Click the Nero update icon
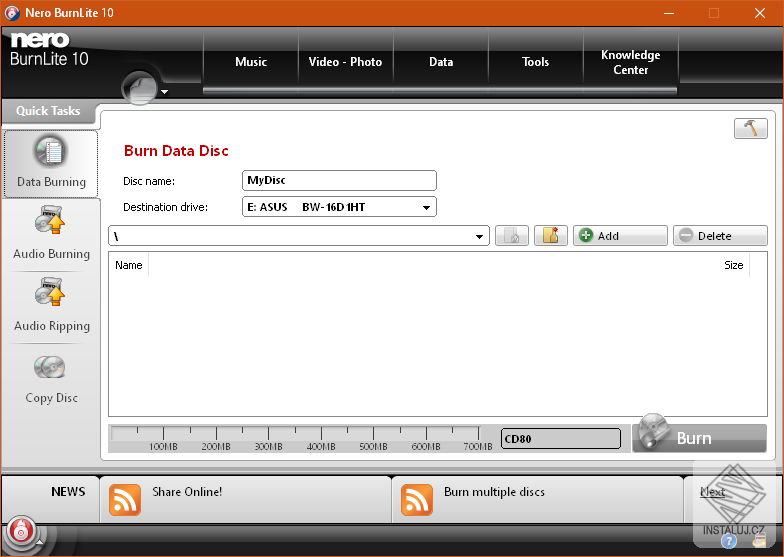The width and height of the screenshot is (784, 557). tap(759, 540)
